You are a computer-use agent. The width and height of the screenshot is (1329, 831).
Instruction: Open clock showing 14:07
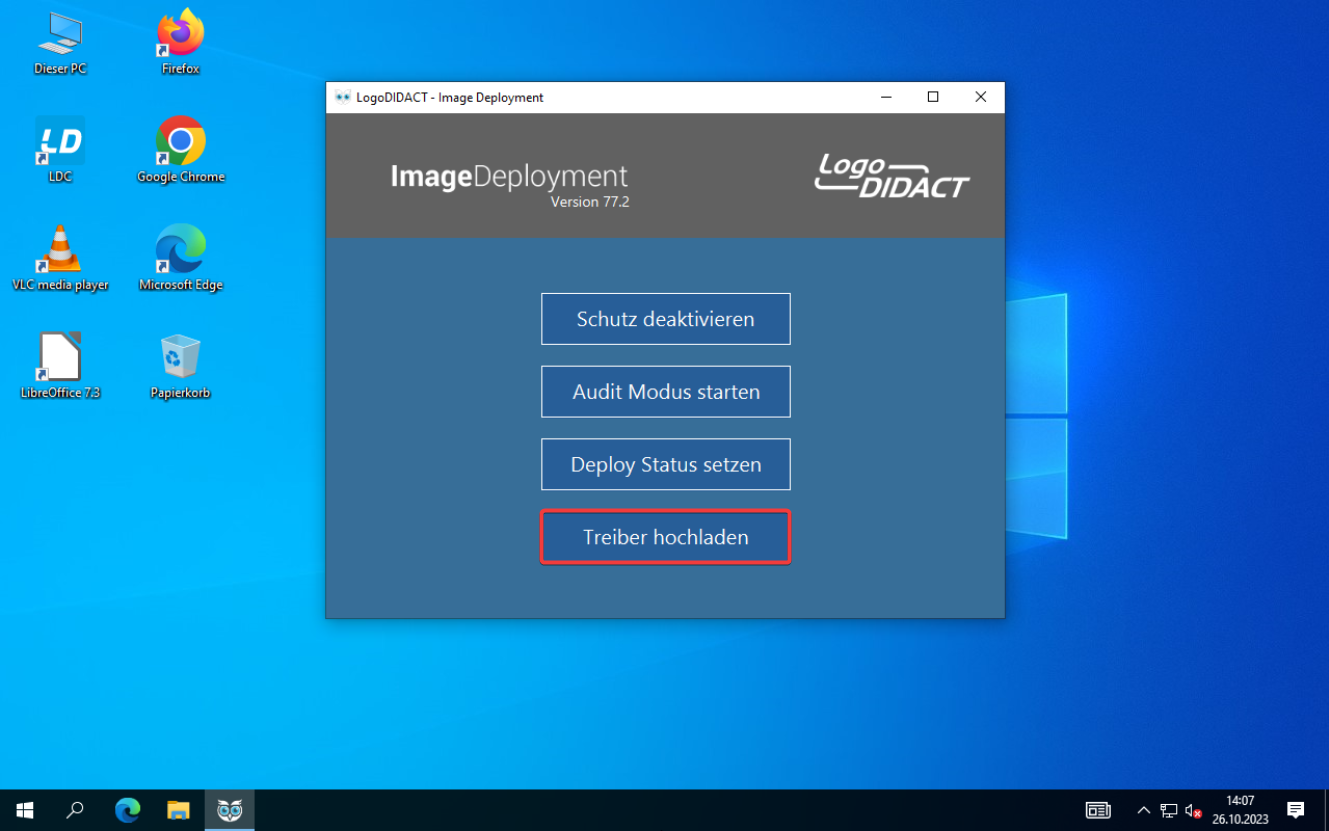pyautogui.click(x=1240, y=810)
